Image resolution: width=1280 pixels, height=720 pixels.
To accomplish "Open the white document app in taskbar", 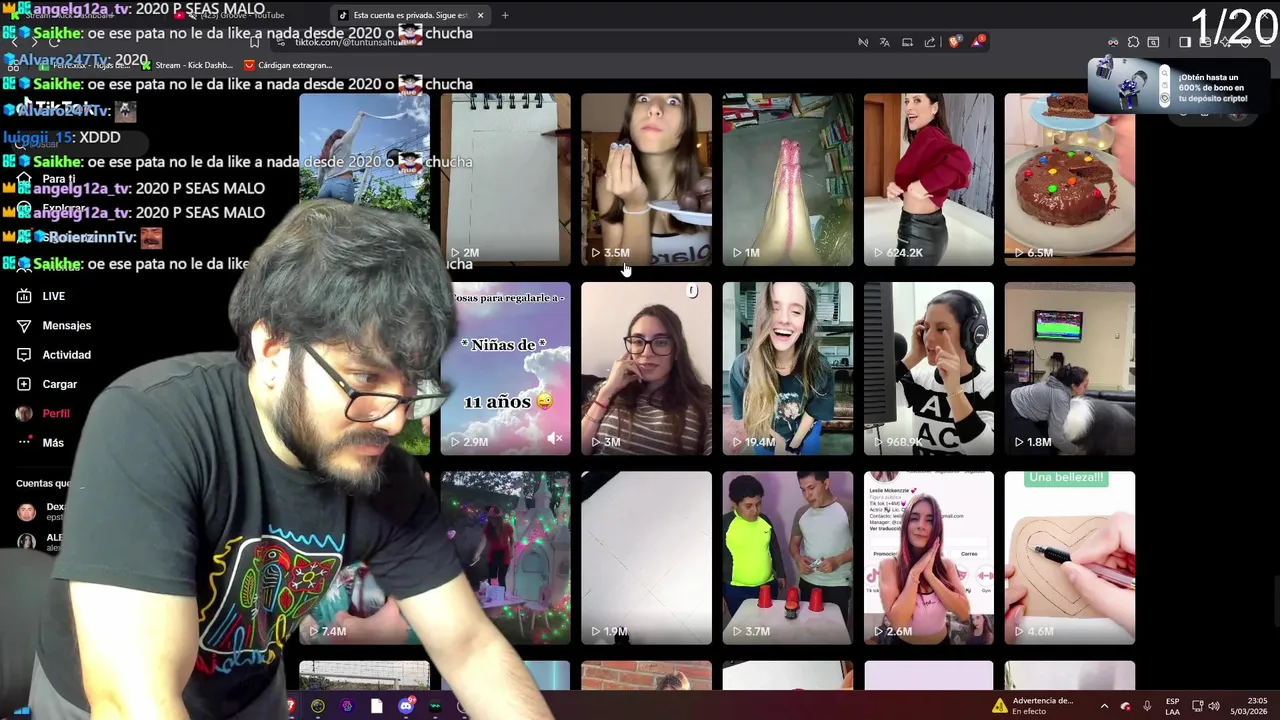I will coord(376,706).
